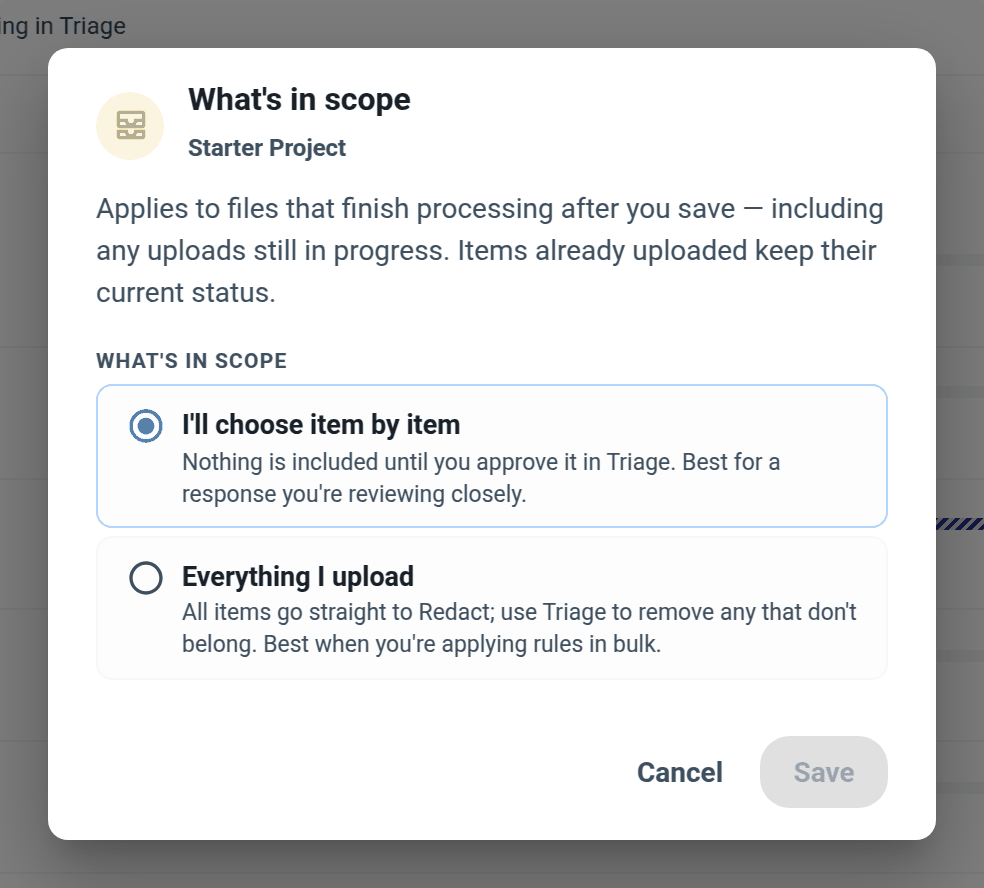Click the "WHAT'S IN SCOPE" section label
Image resolution: width=984 pixels, height=888 pixels.
tap(191, 361)
